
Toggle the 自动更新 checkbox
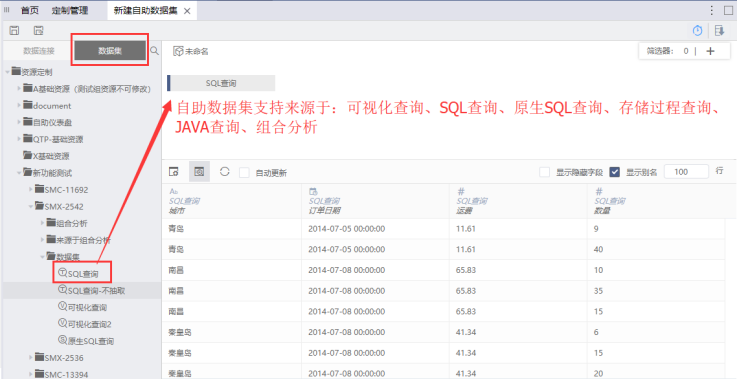(244, 172)
